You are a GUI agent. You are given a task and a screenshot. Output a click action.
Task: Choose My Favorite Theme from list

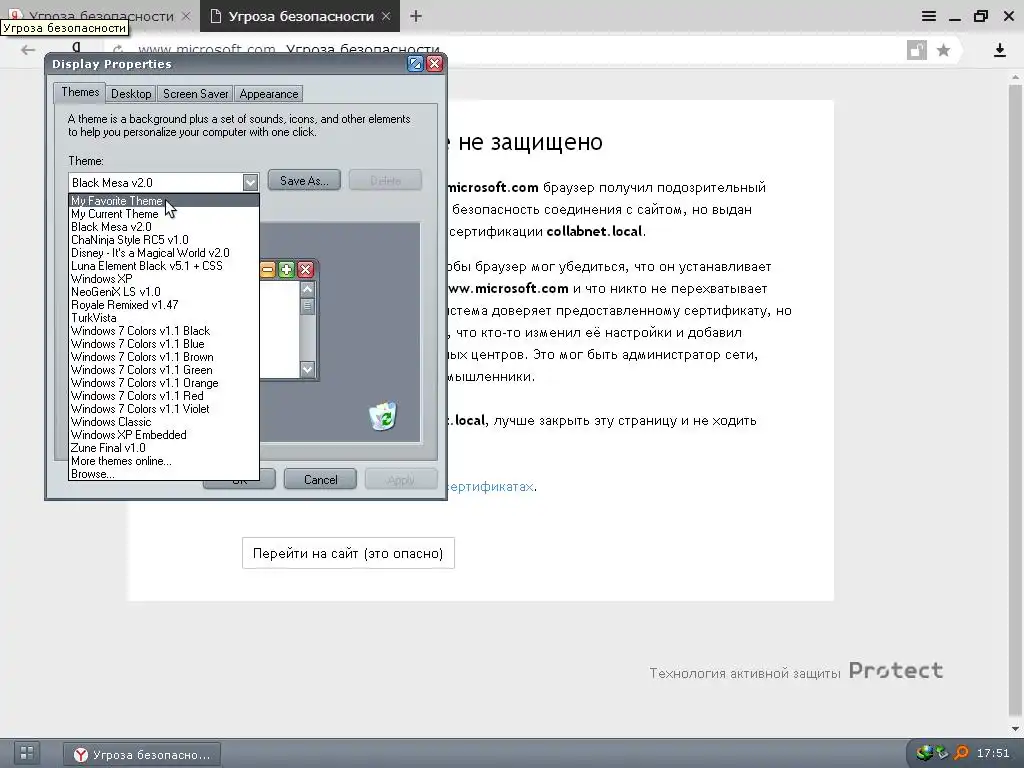(164, 200)
